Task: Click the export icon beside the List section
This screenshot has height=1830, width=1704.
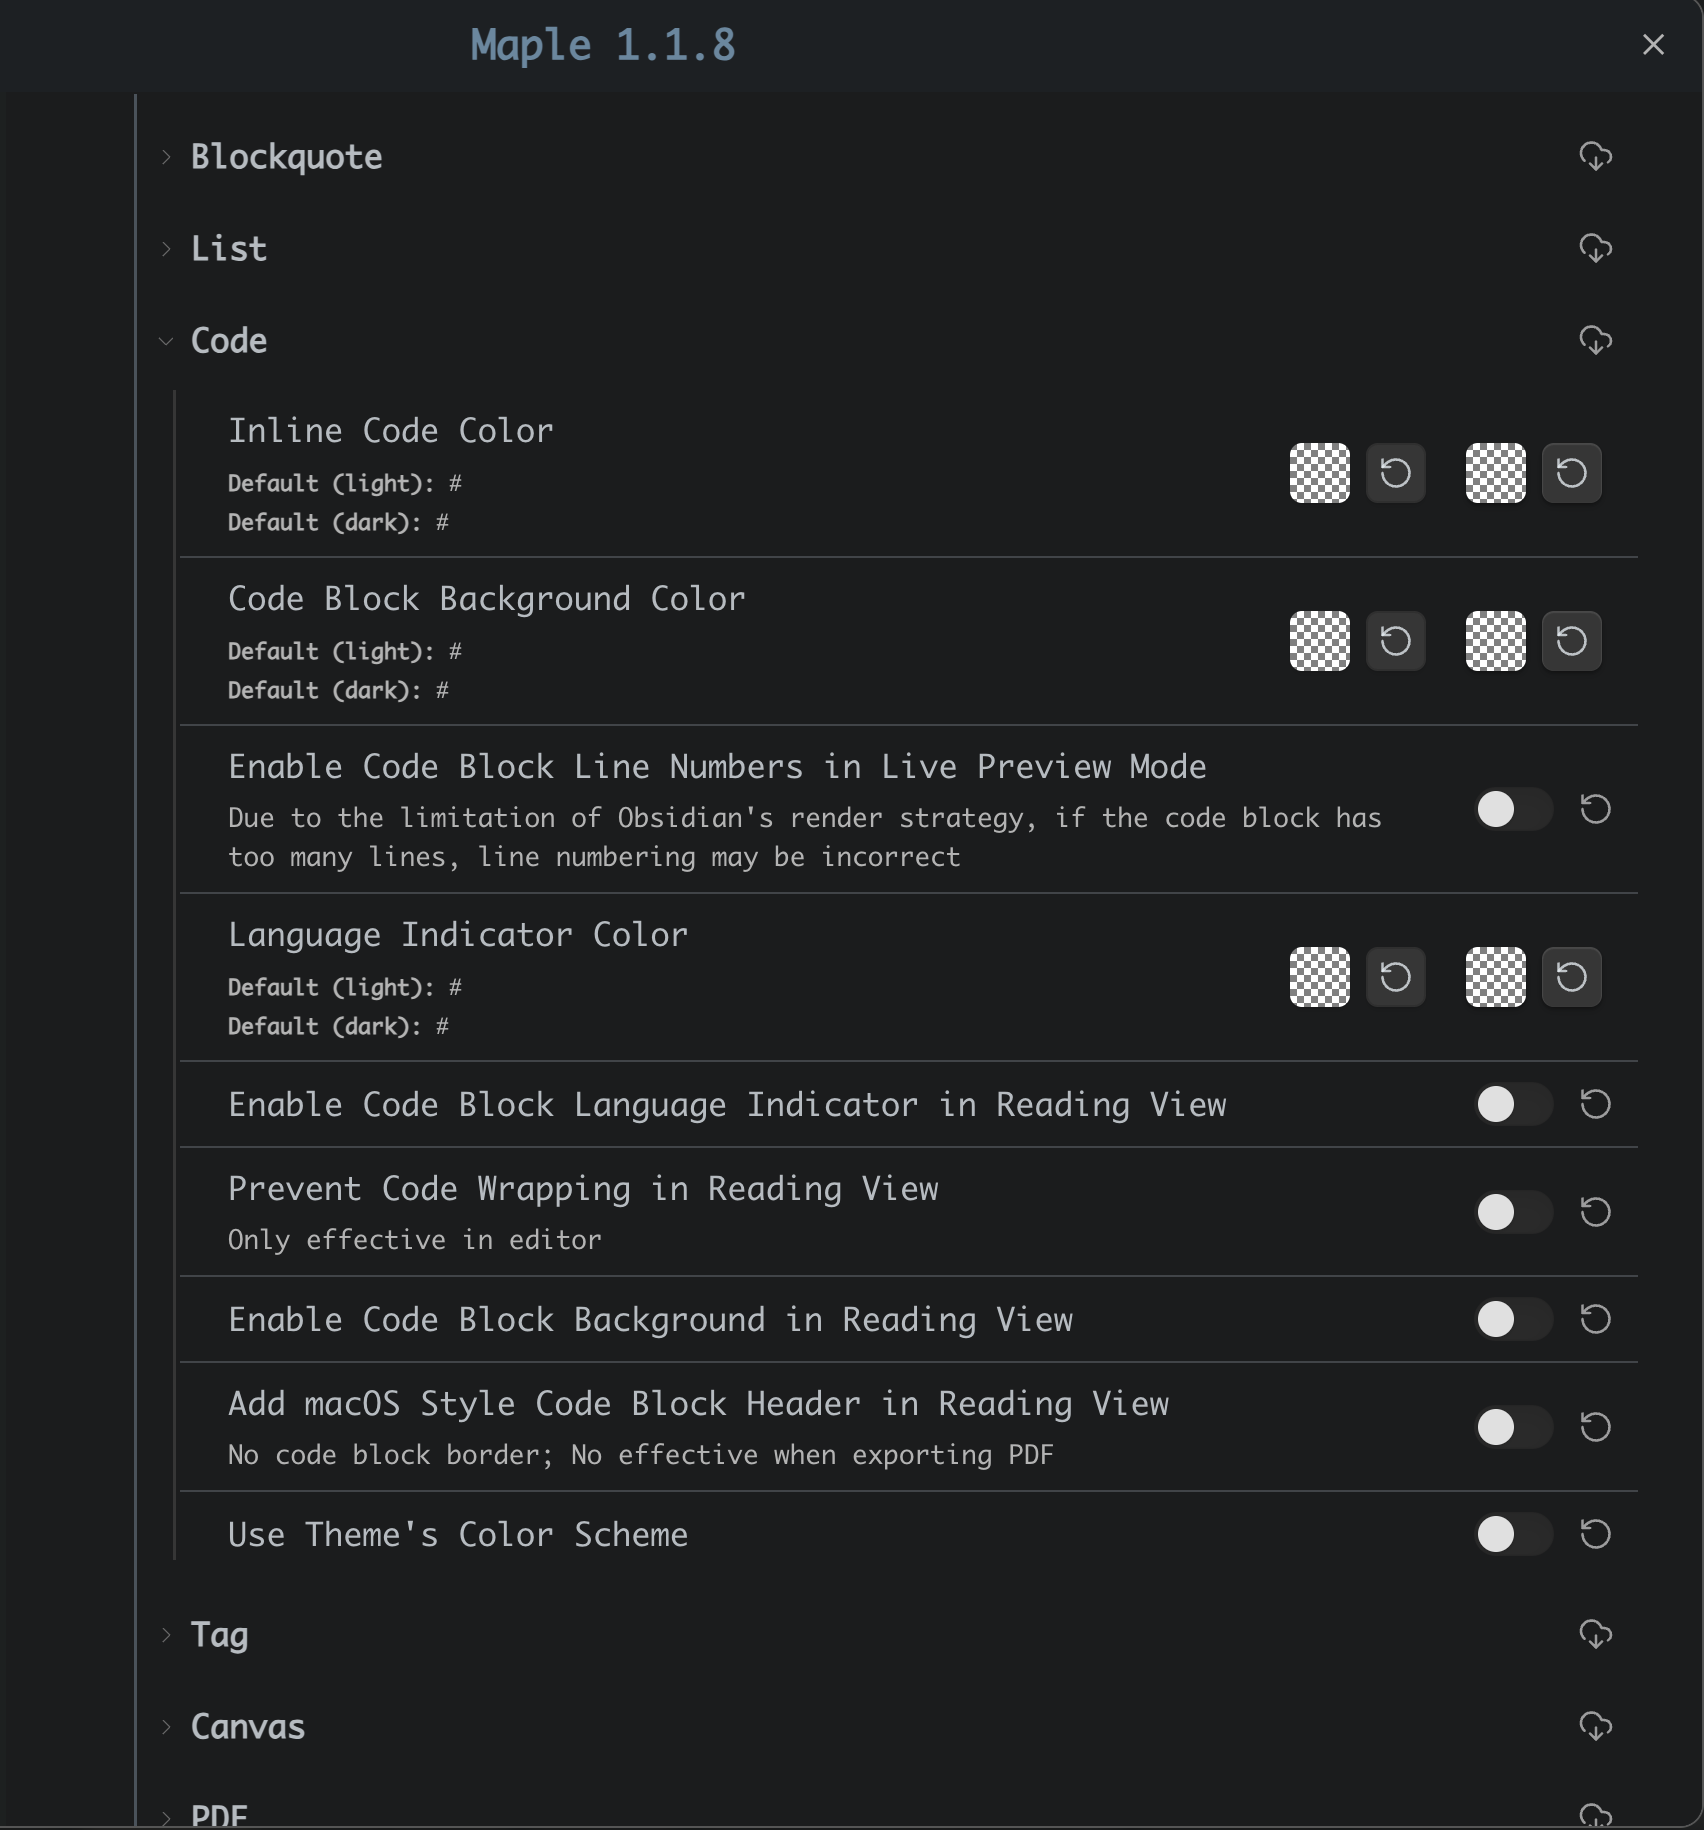Action: click(1595, 248)
